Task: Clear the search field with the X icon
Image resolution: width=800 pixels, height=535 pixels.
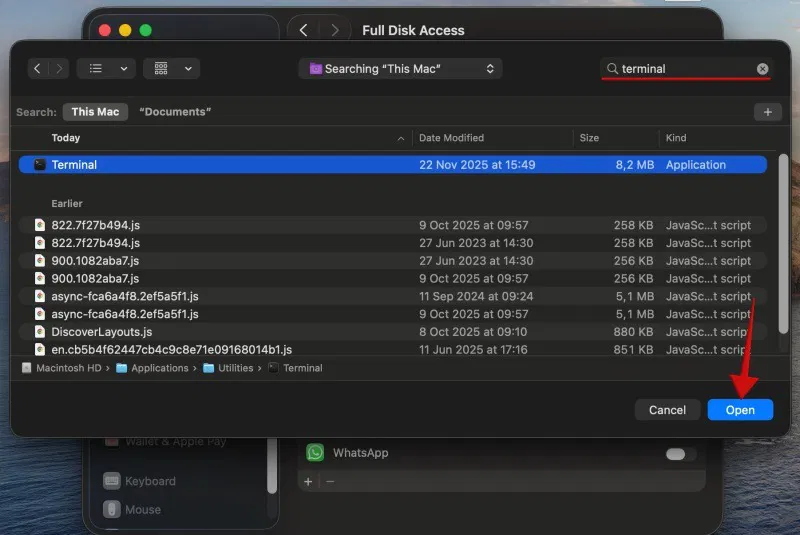Action: (x=762, y=69)
